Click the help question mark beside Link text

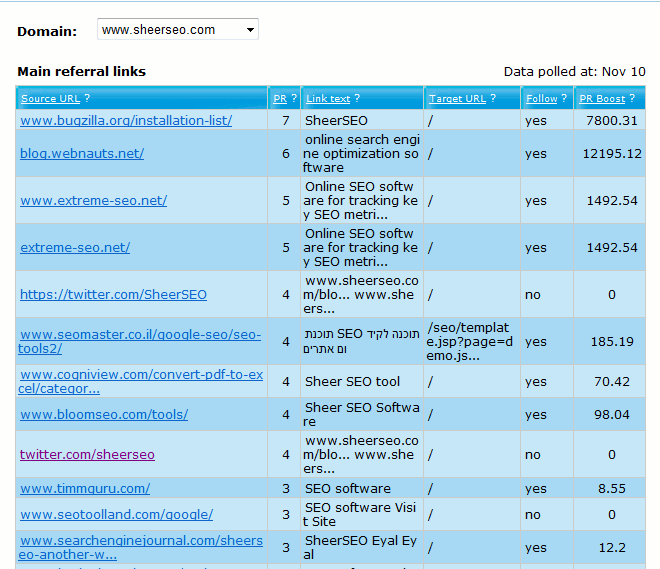coord(357,98)
